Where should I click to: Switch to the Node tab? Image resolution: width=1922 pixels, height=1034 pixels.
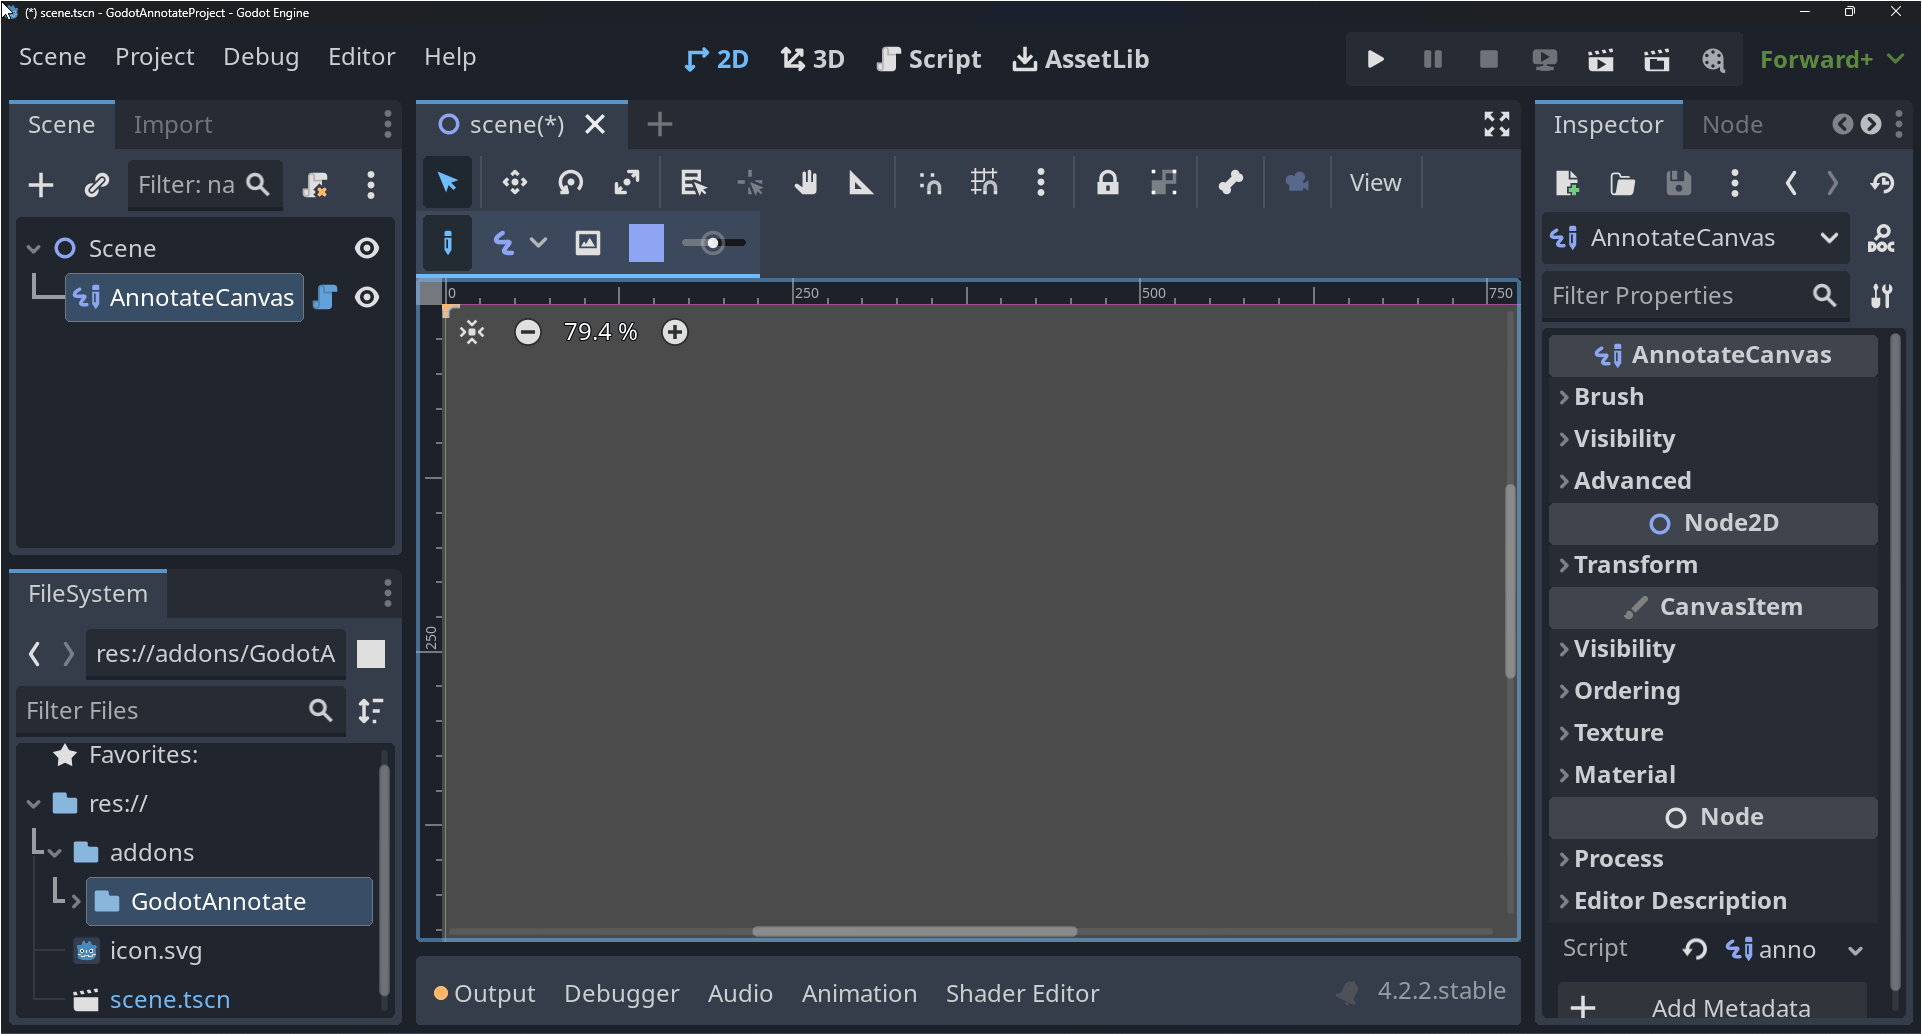[1732, 125]
